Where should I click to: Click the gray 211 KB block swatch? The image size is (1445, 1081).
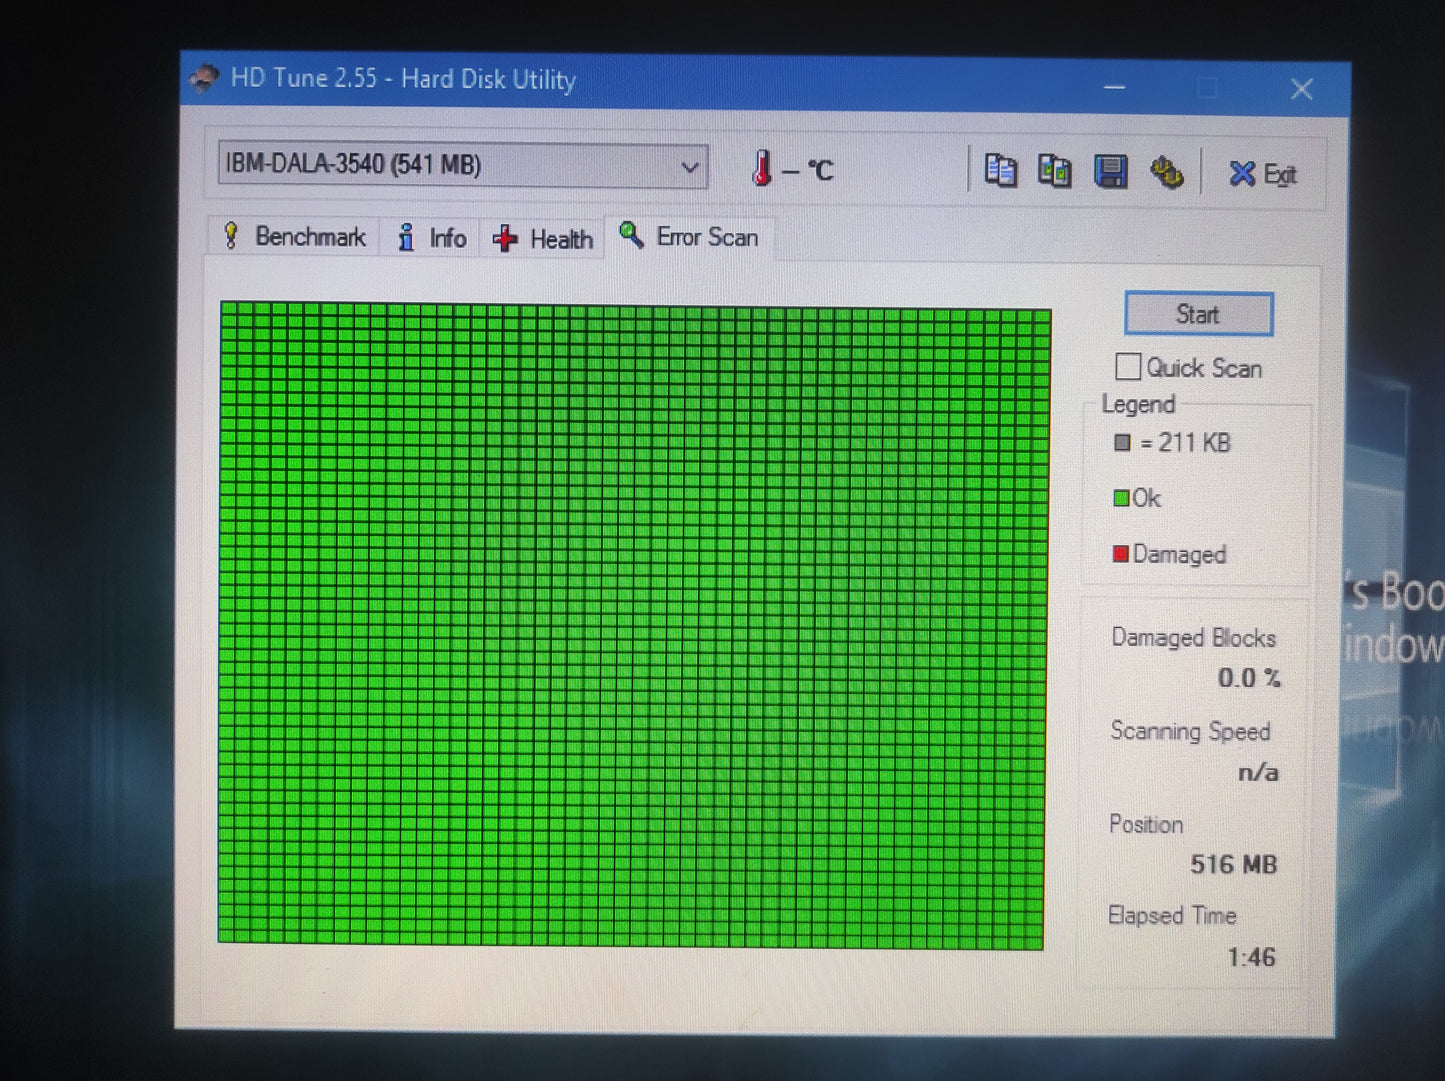click(1122, 442)
